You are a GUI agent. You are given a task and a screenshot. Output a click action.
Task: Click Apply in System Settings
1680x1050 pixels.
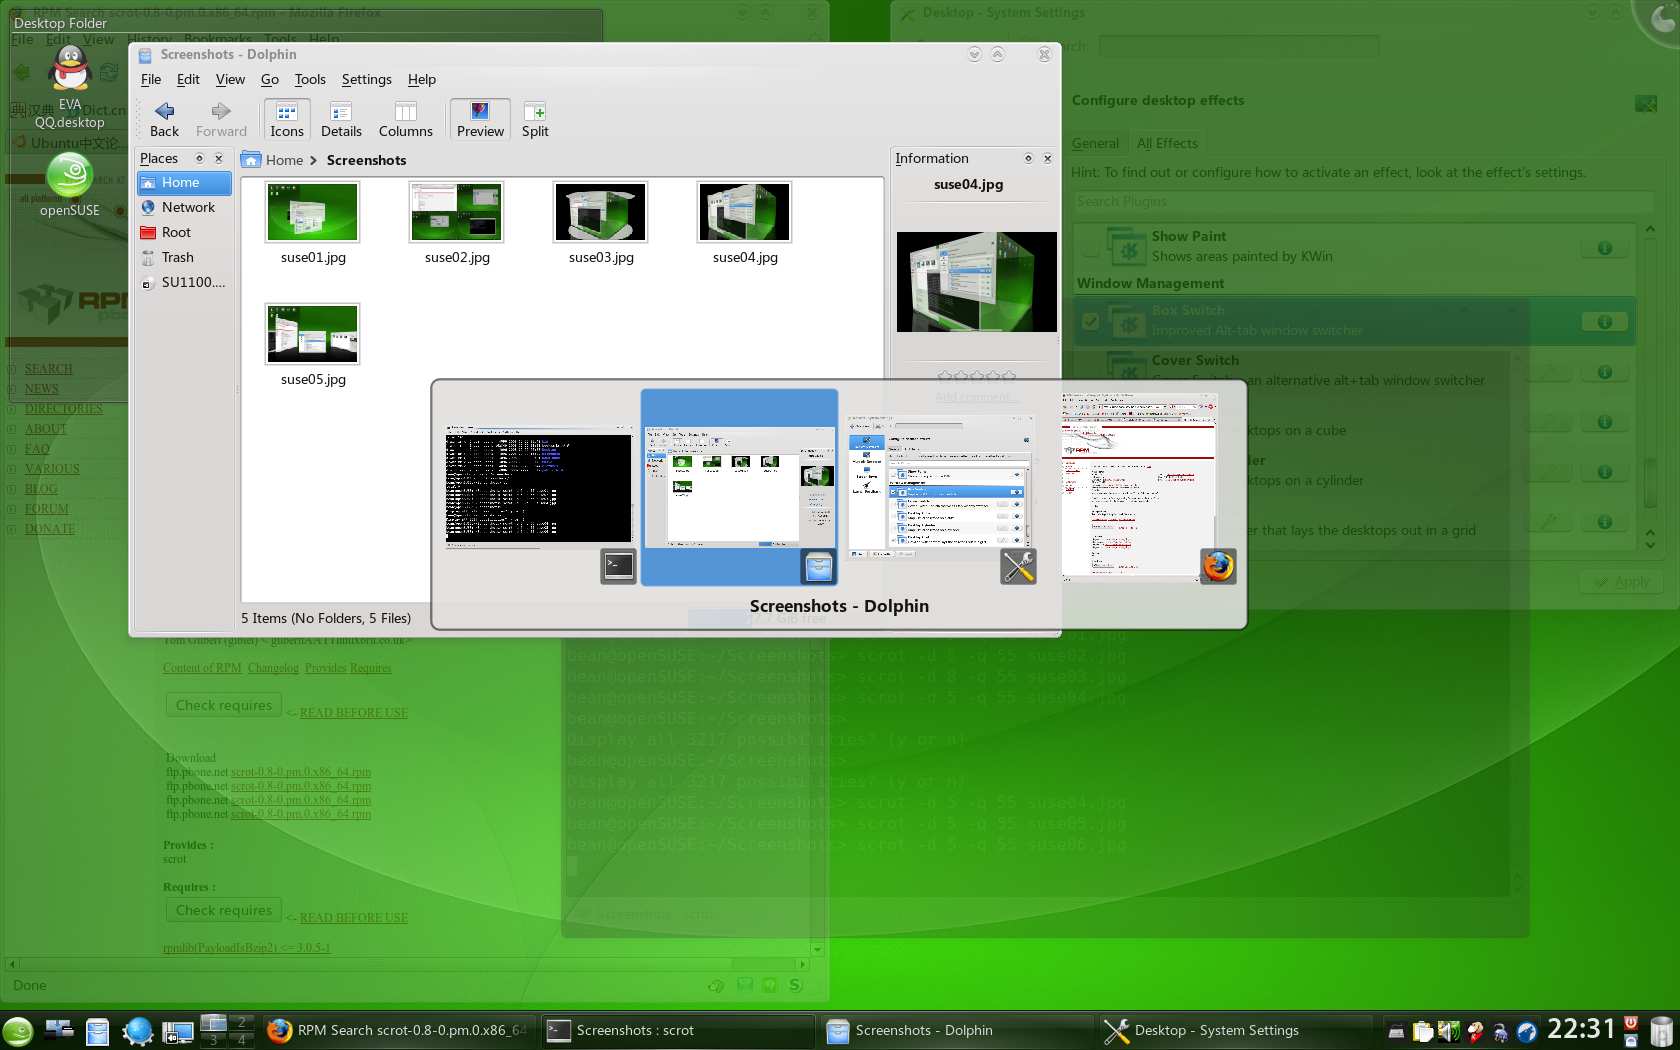[1621, 582]
